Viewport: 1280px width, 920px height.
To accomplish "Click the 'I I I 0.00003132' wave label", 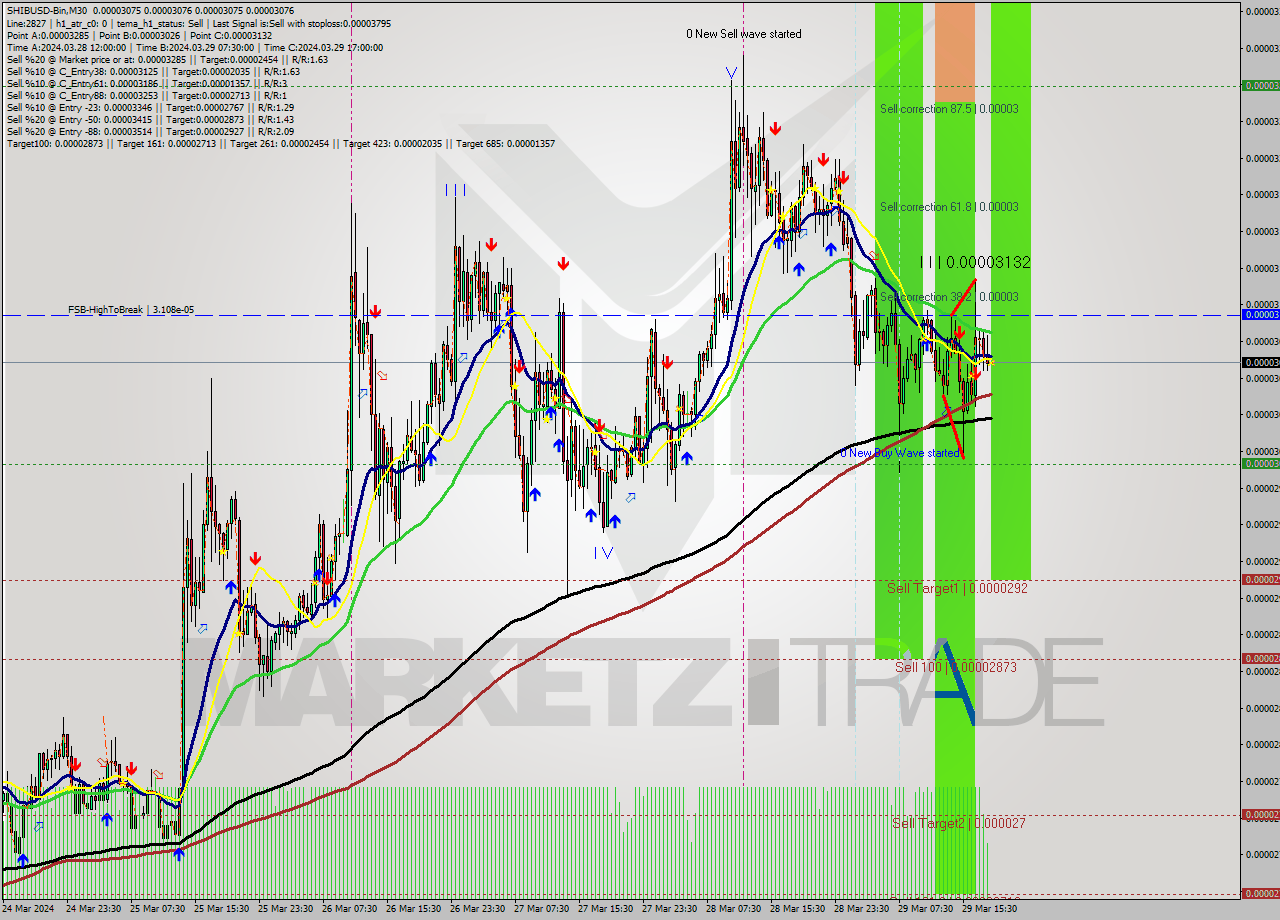I will (x=975, y=262).
